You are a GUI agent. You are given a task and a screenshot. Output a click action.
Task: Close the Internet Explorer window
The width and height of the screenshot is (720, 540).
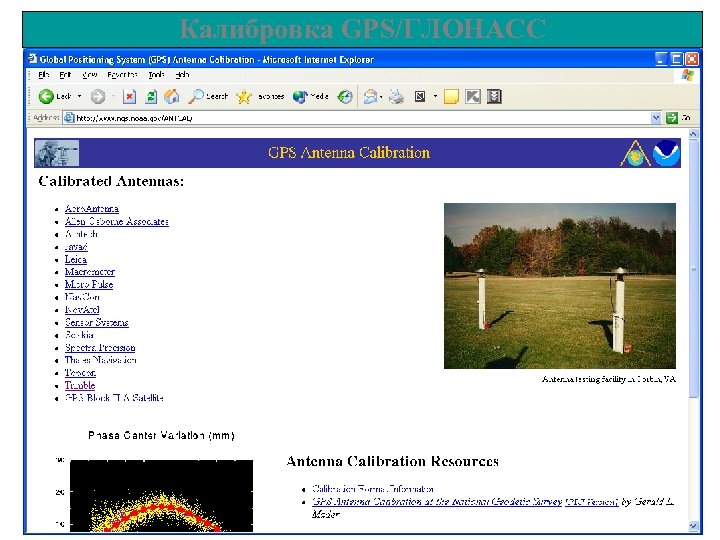692,59
